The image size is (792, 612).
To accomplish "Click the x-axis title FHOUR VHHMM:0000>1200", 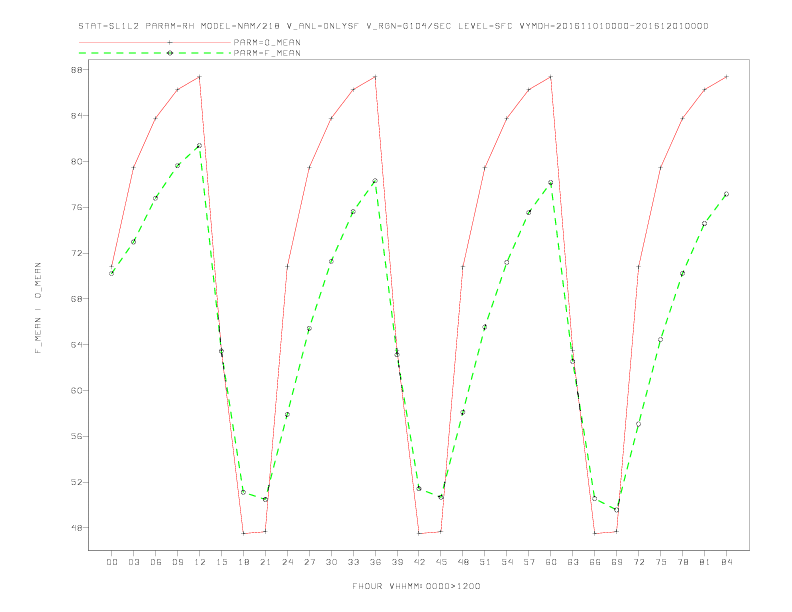I will [x=416, y=586].
